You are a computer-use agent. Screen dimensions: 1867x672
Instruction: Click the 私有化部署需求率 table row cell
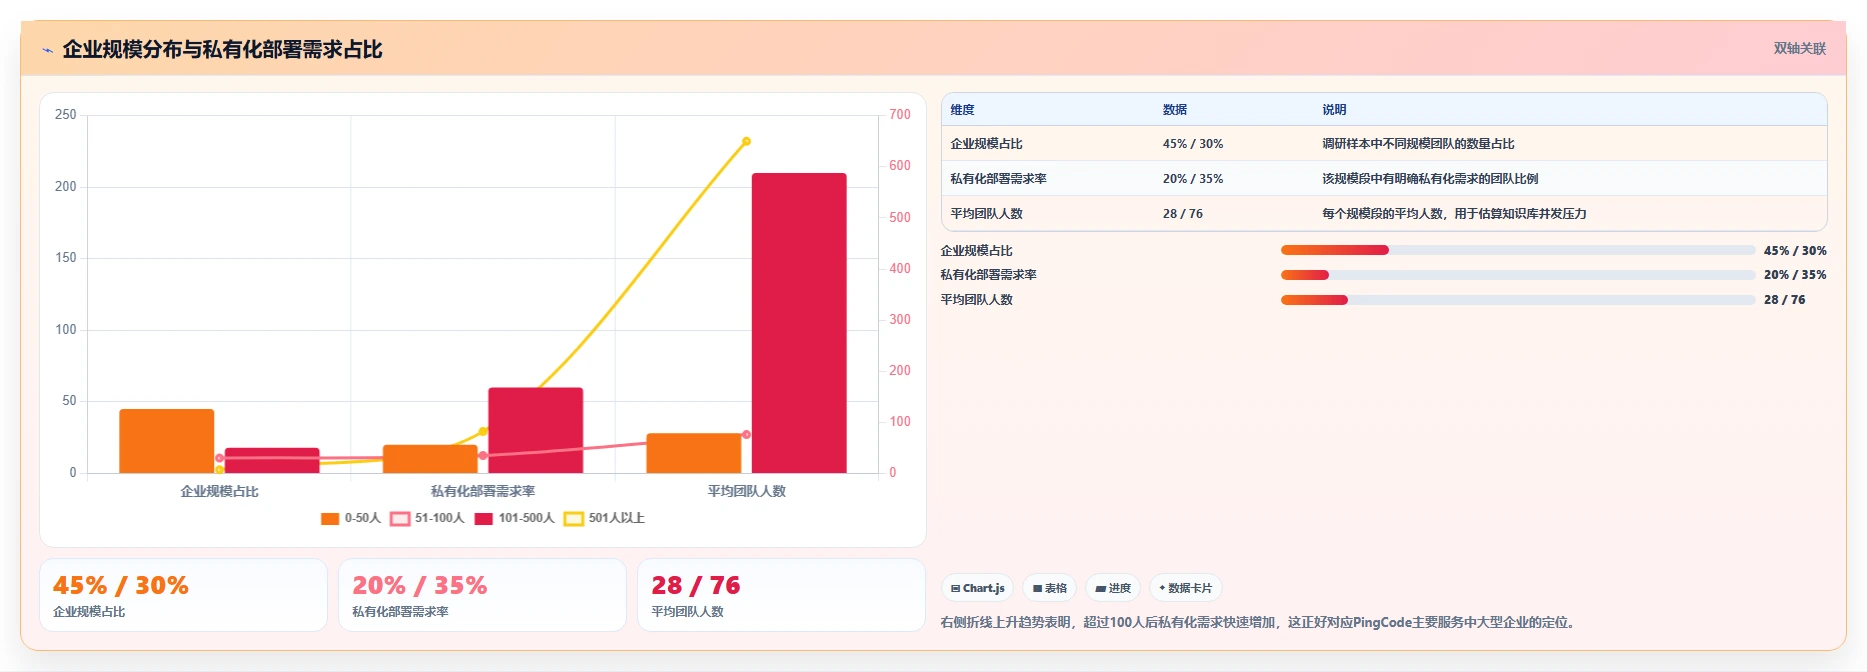pos(998,179)
